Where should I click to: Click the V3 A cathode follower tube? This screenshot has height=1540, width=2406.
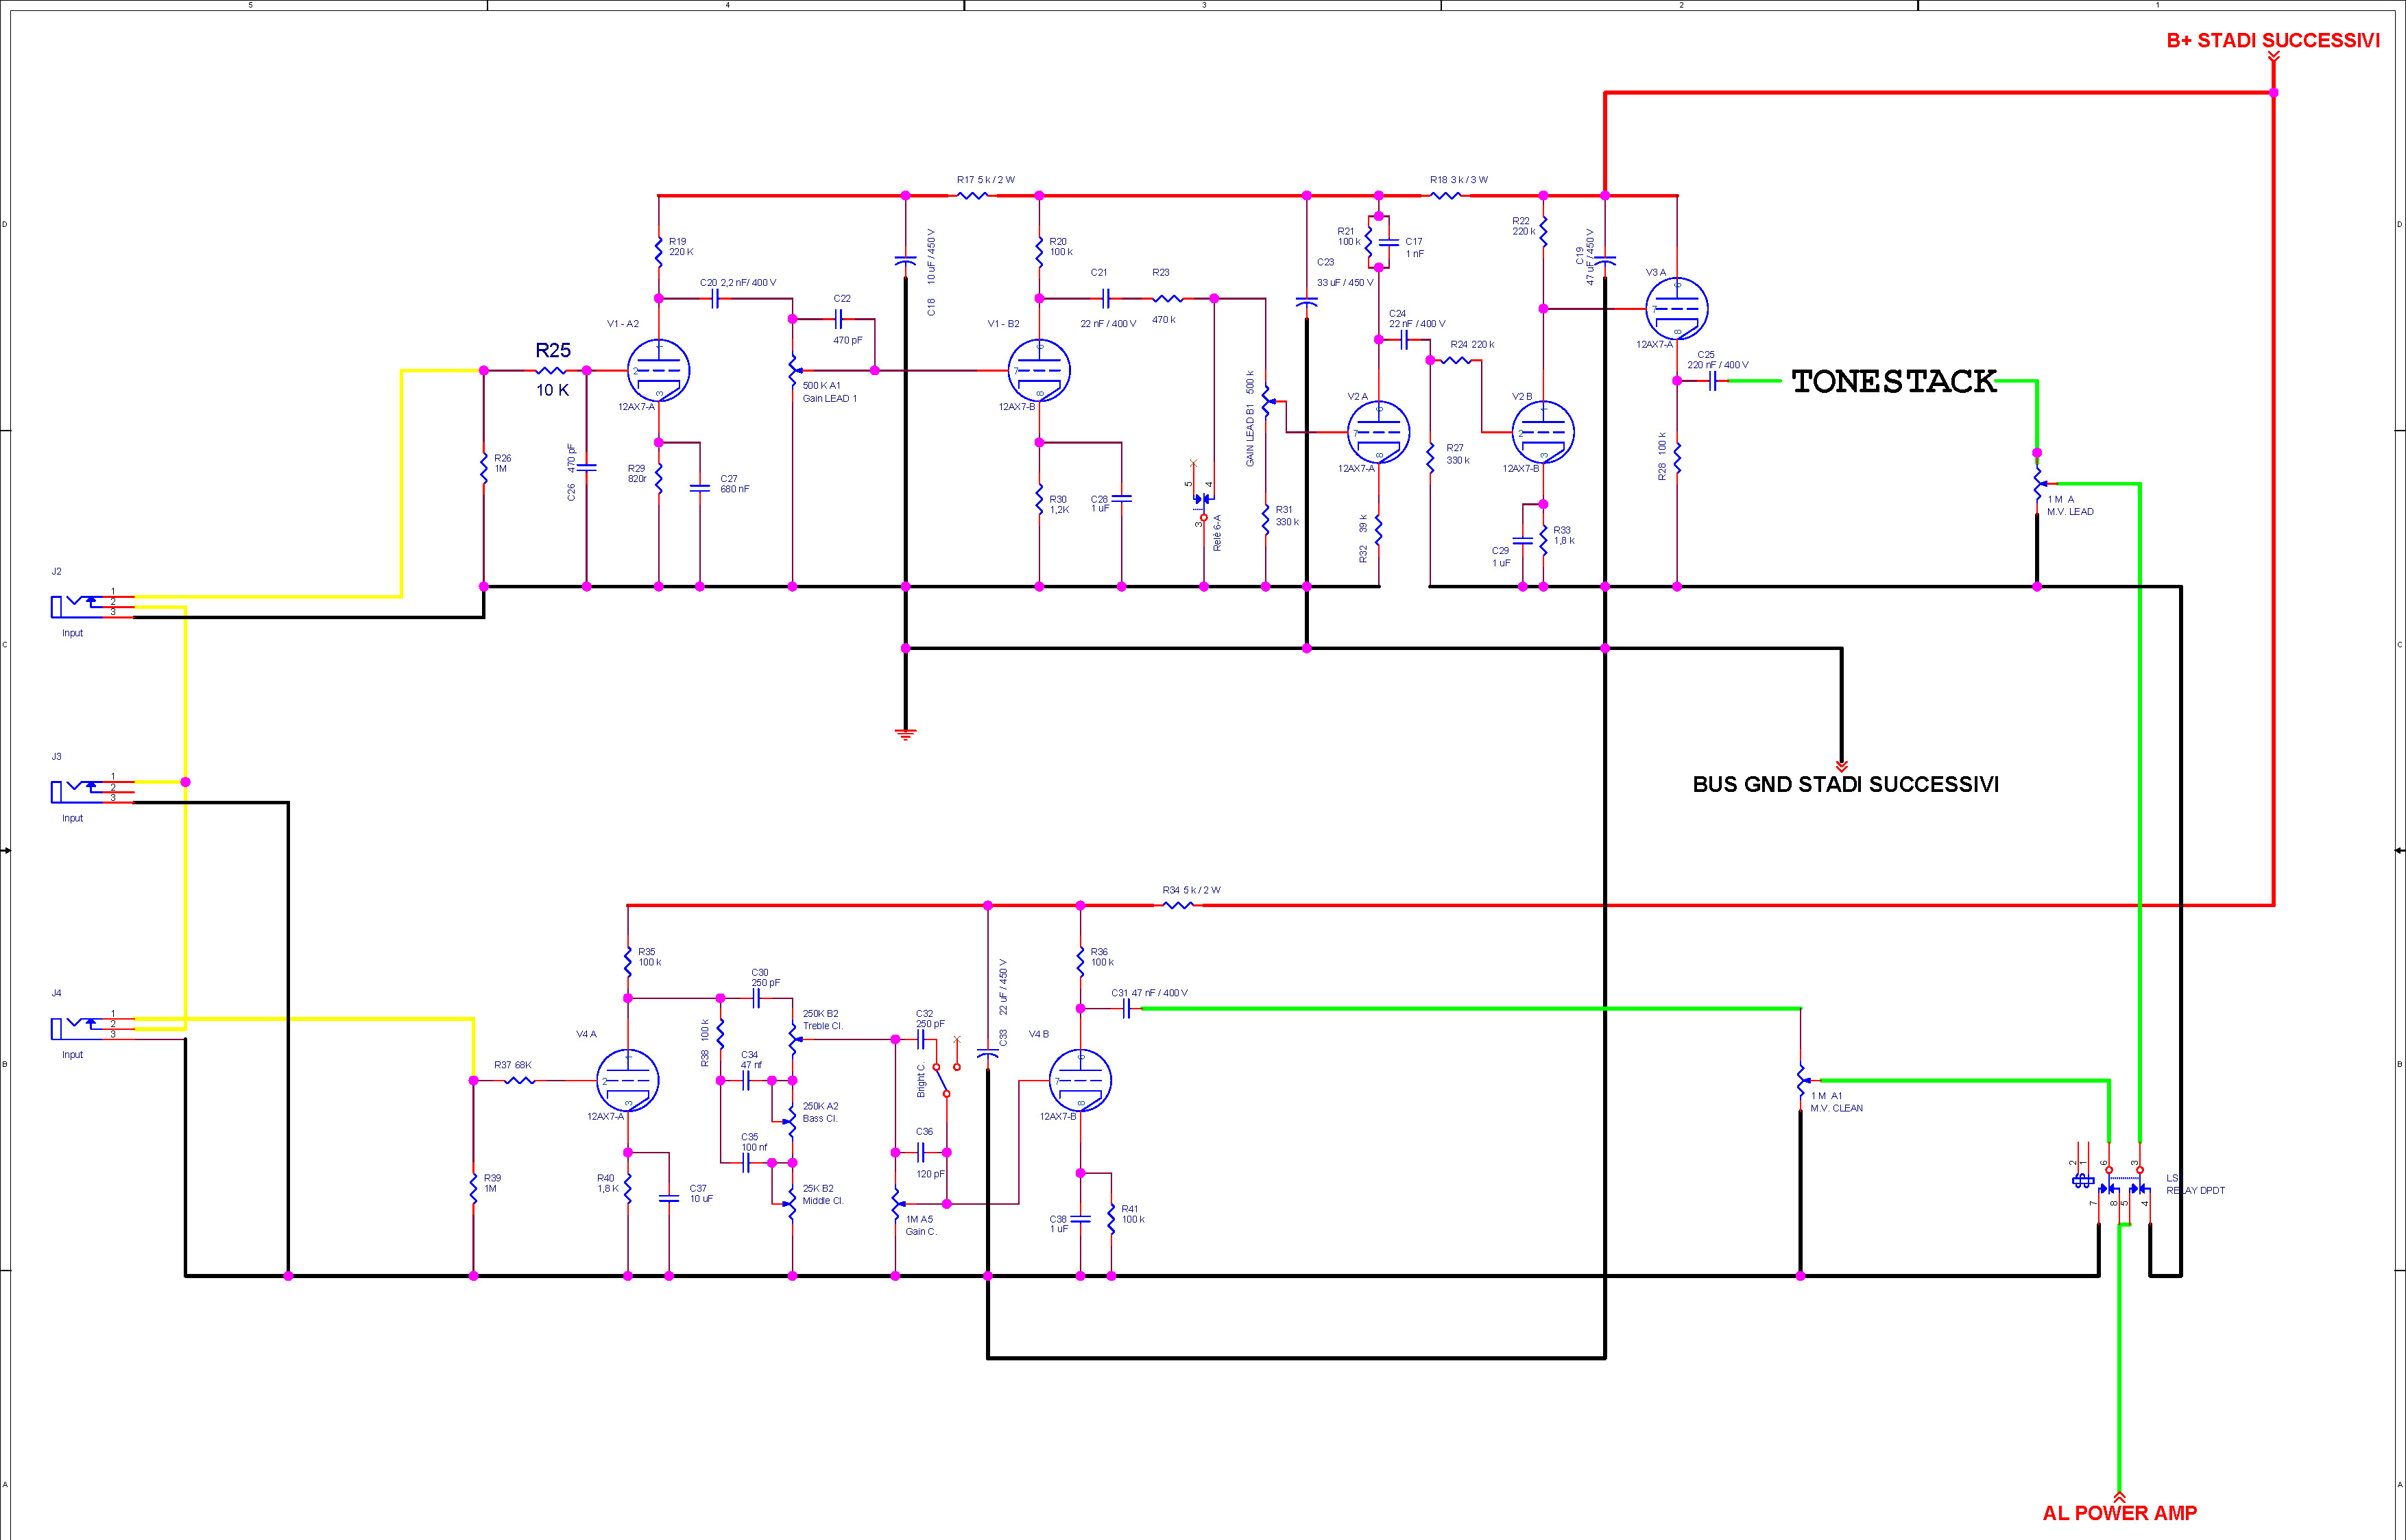click(1676, 308)
